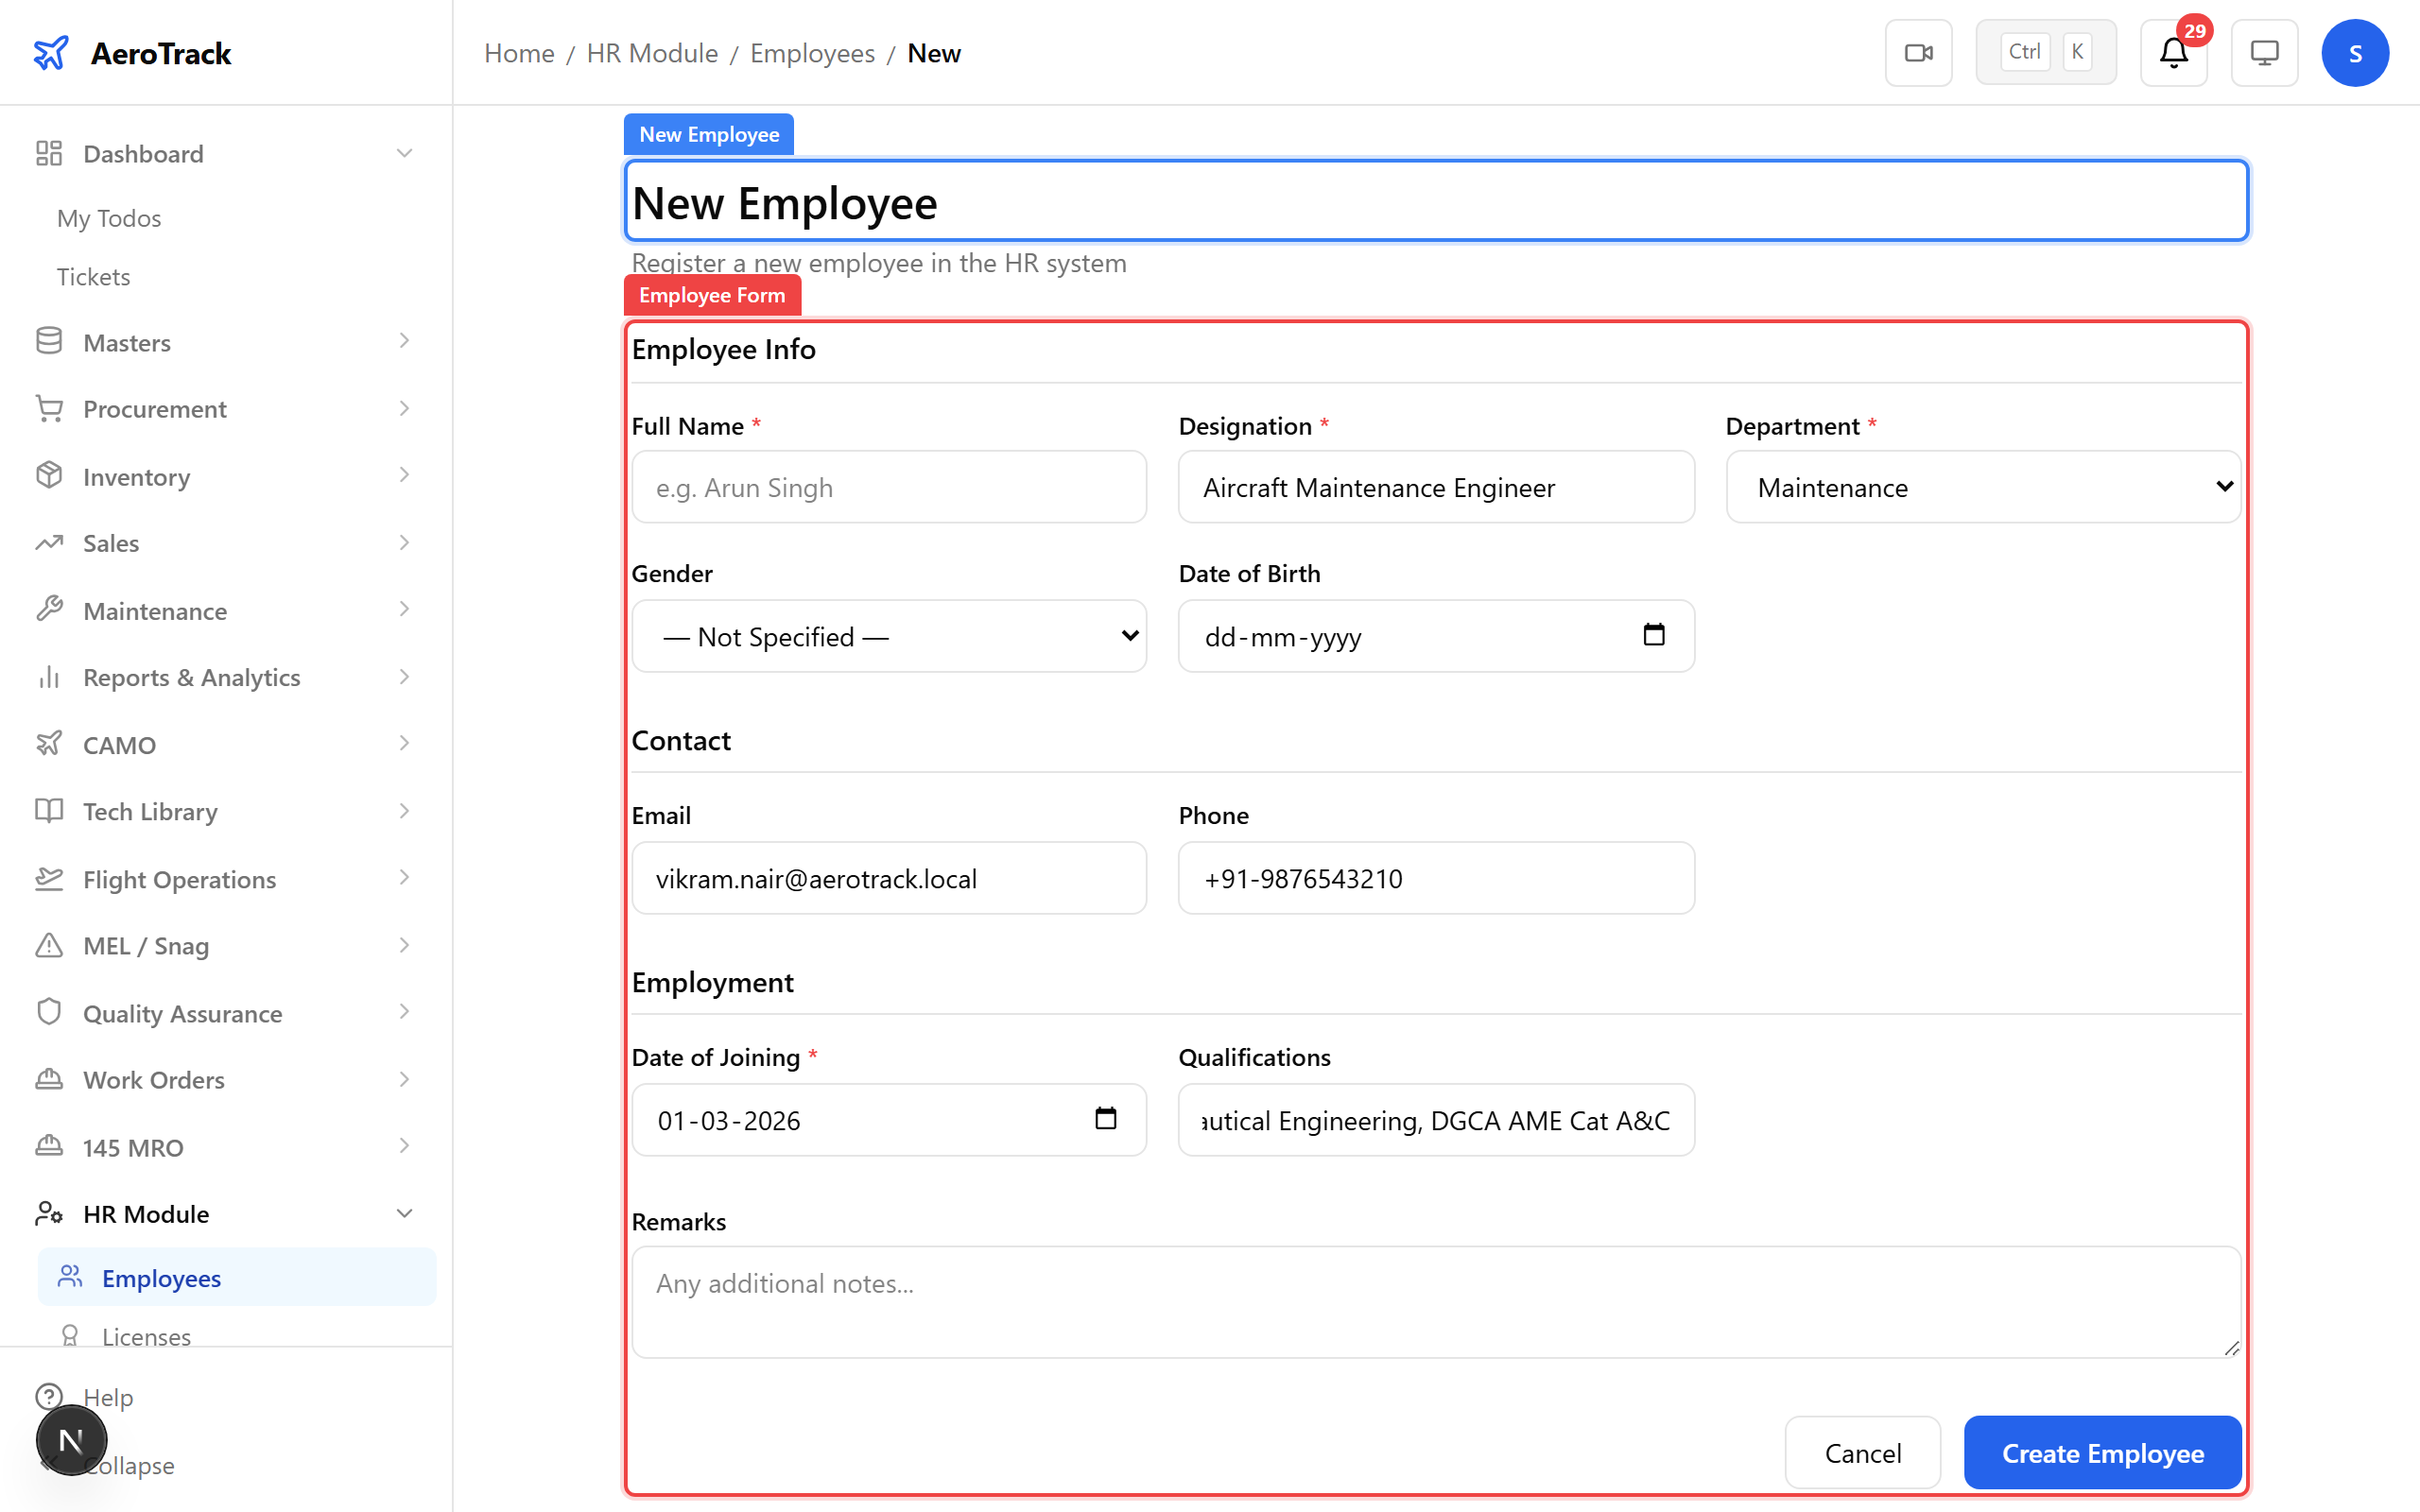The height and width of the screenshot is (1512, 2420).
Task: Select Employees in the HR Module menu
Action: pyautogui.click(x=161, y=1278)
